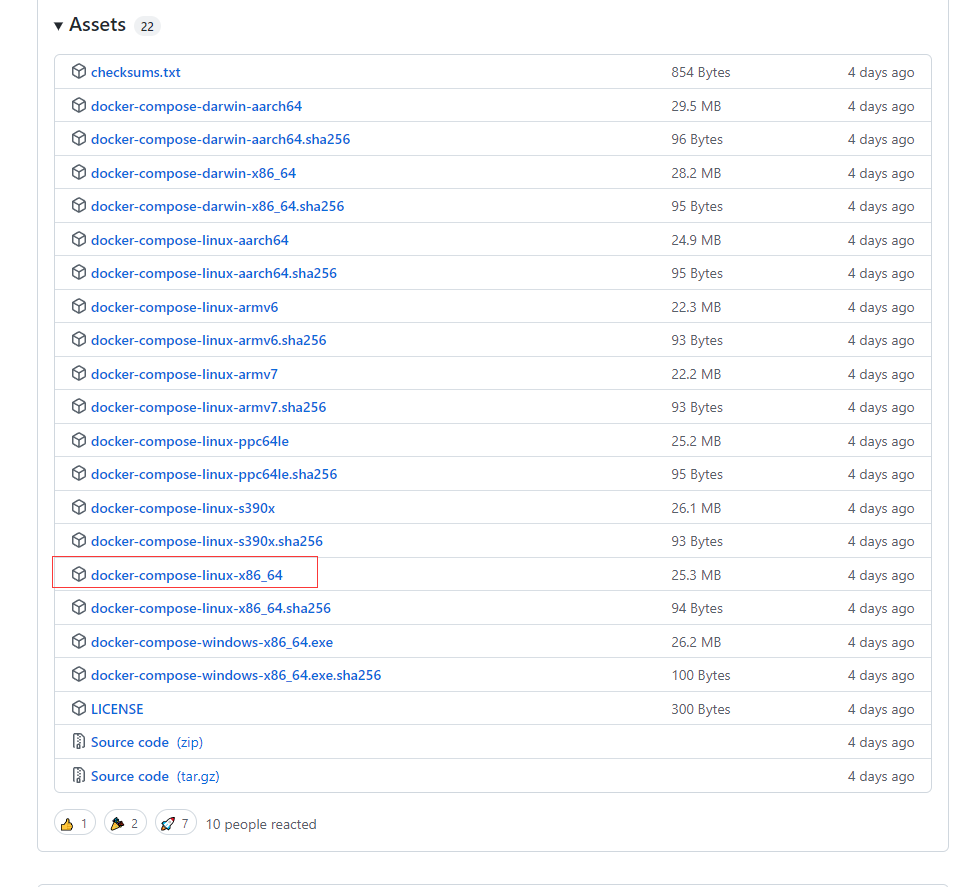Screen dimensions: 968x887
Task: Download docker-compose-linux-armv6 binary
Action: (x=185, y=307)
